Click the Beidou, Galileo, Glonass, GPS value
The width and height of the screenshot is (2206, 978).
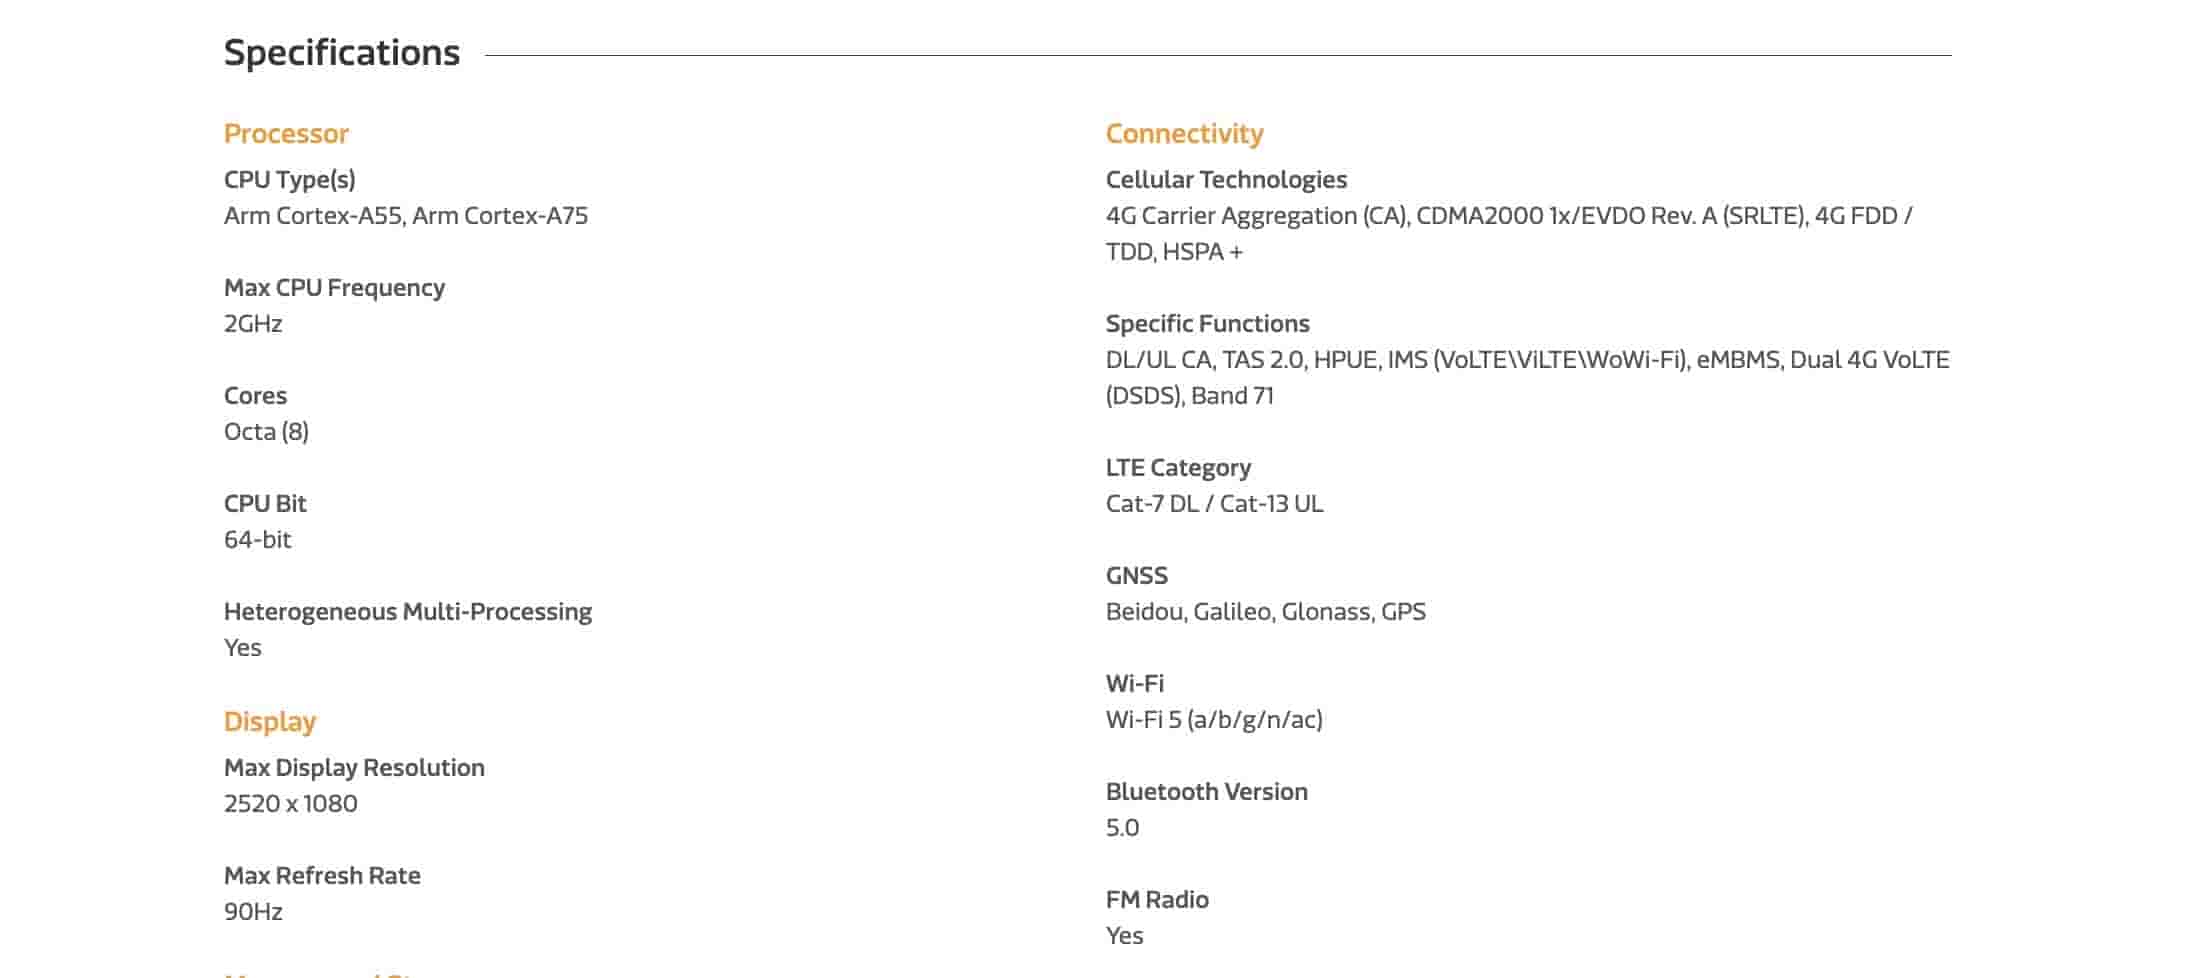(1265, 612)
